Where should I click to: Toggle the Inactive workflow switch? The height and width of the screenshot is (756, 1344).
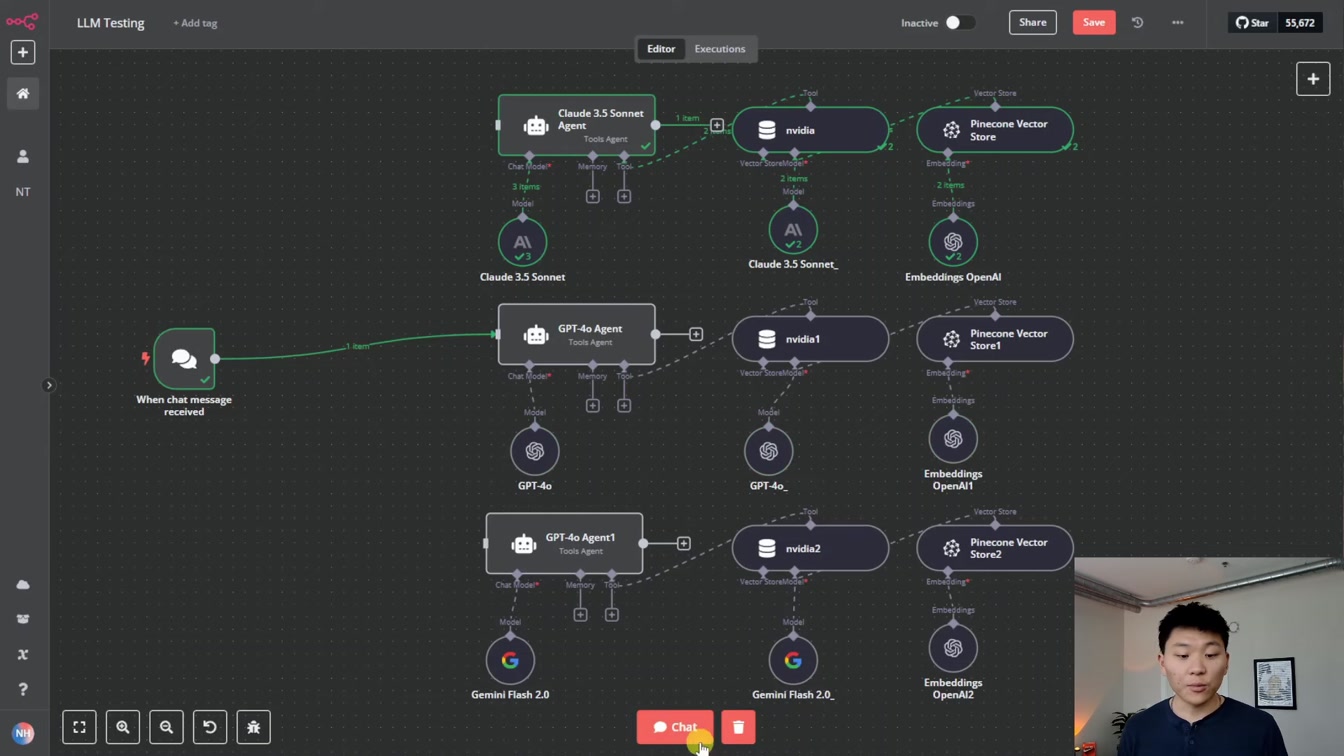click(x=959, y=22)
